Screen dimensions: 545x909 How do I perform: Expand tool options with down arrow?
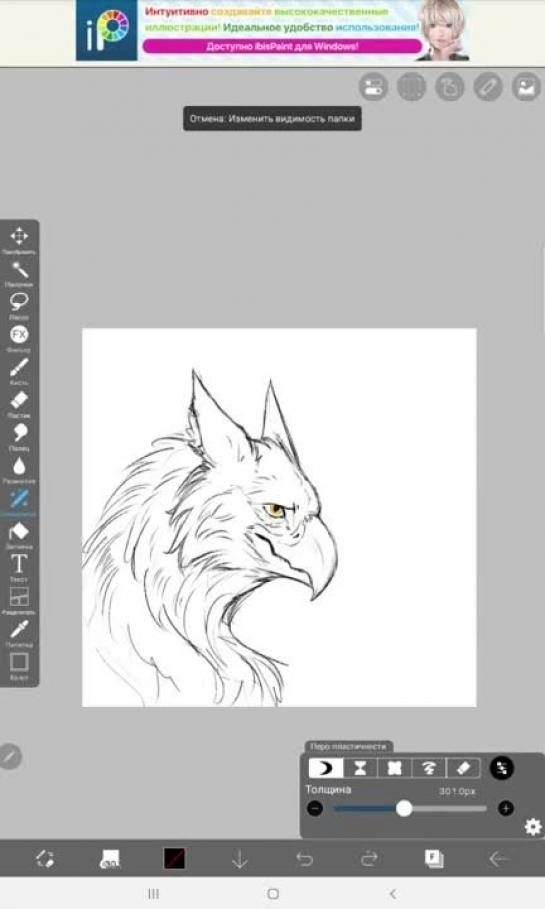point(239,859)
